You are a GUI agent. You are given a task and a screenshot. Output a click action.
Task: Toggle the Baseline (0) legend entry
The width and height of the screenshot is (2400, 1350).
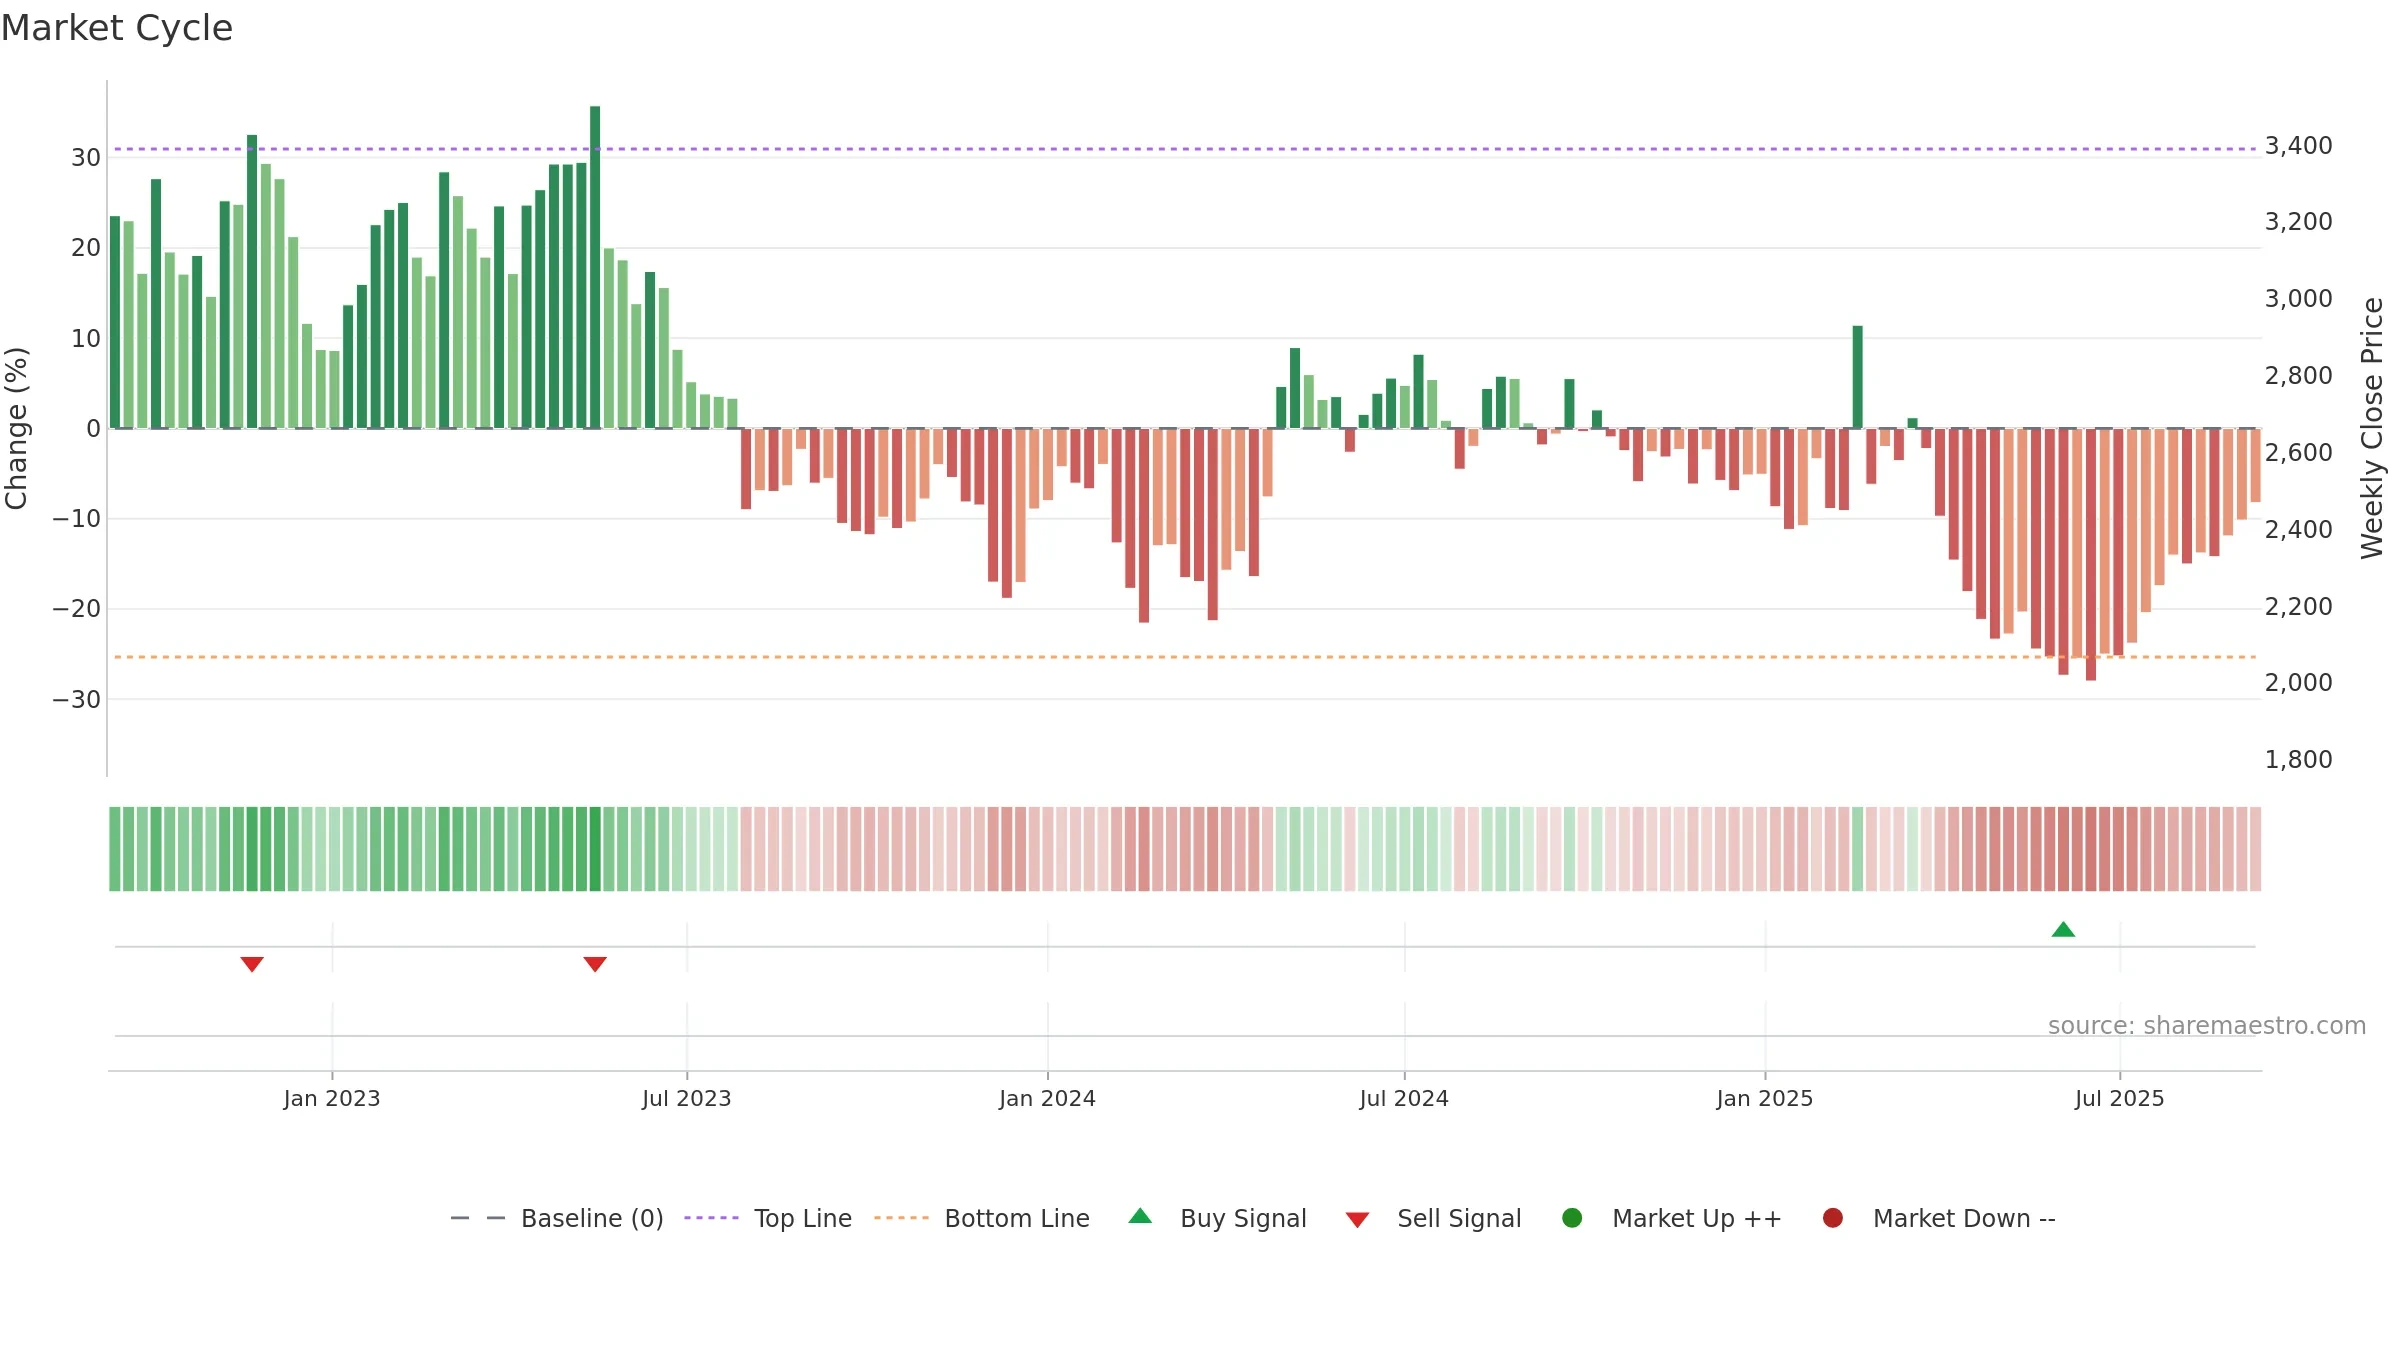tap(557, 1218)
